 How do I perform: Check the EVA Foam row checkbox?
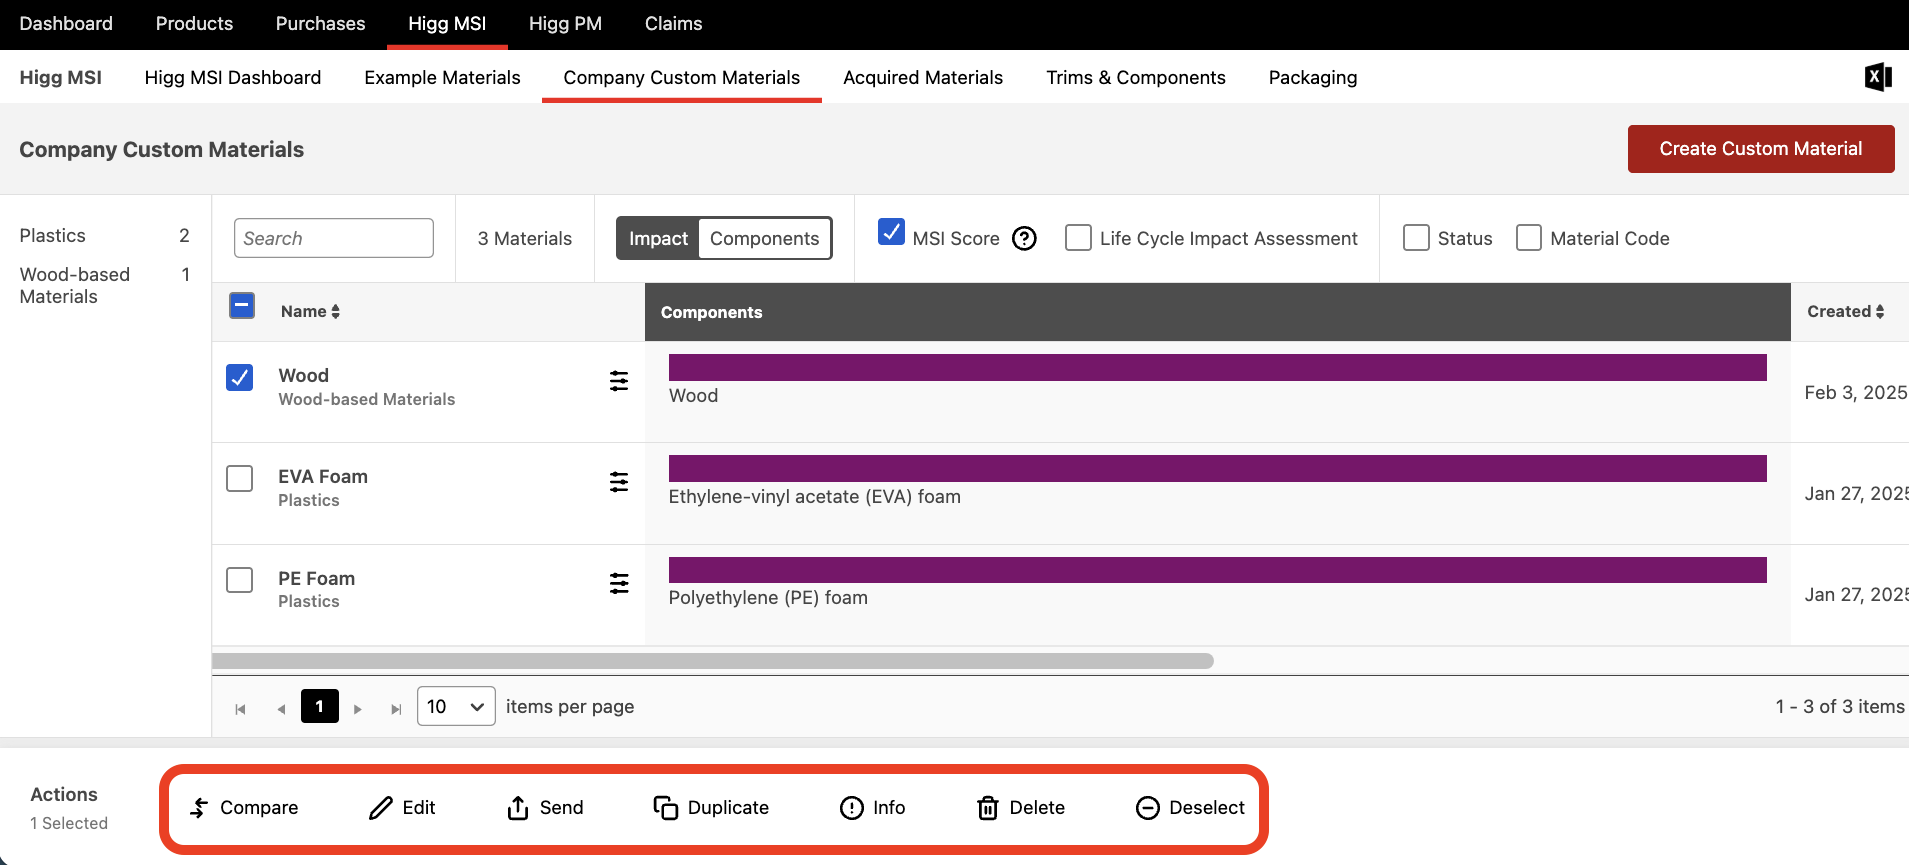[240, 478]
